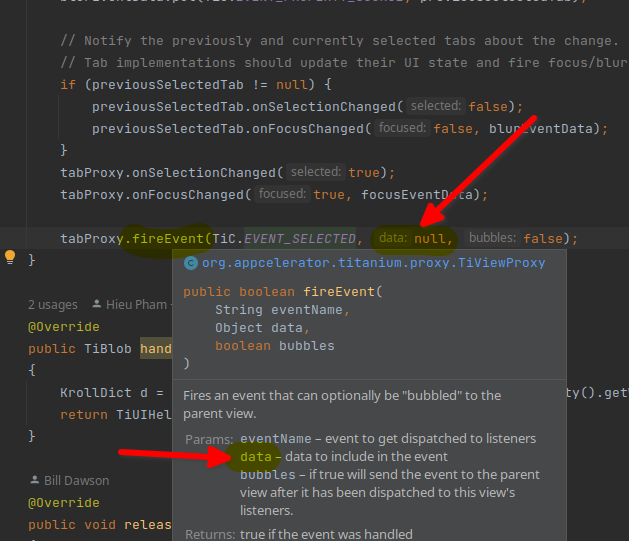Viewport: 629px width, 541px height.
Task: Click EVENT_SELECTED constant in fireEvent call
Action: pos(300,239)
